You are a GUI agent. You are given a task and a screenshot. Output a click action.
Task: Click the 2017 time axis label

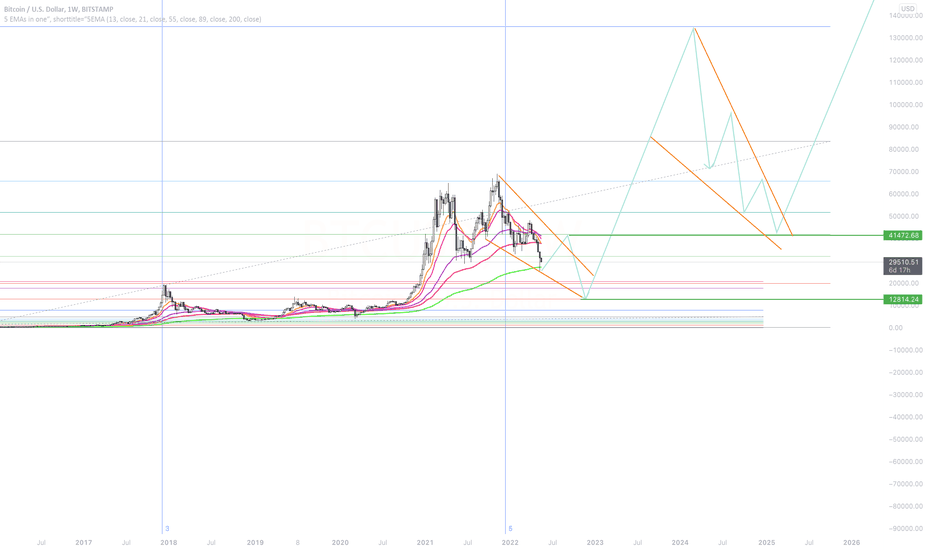coord(84,542)
